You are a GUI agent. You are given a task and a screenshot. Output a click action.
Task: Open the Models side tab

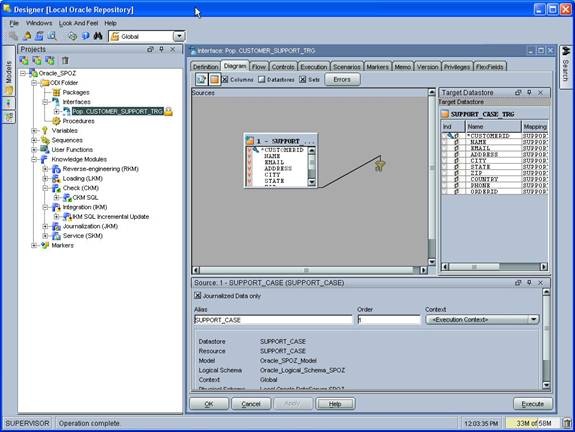[9, 72]
